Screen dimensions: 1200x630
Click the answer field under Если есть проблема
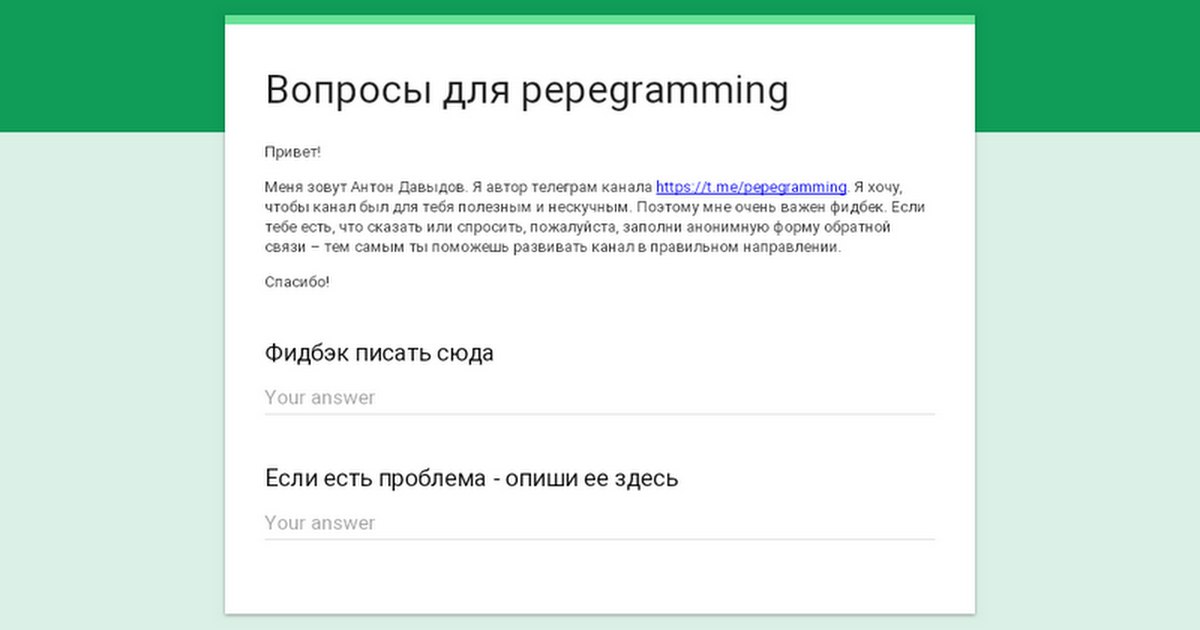(600, 523)
